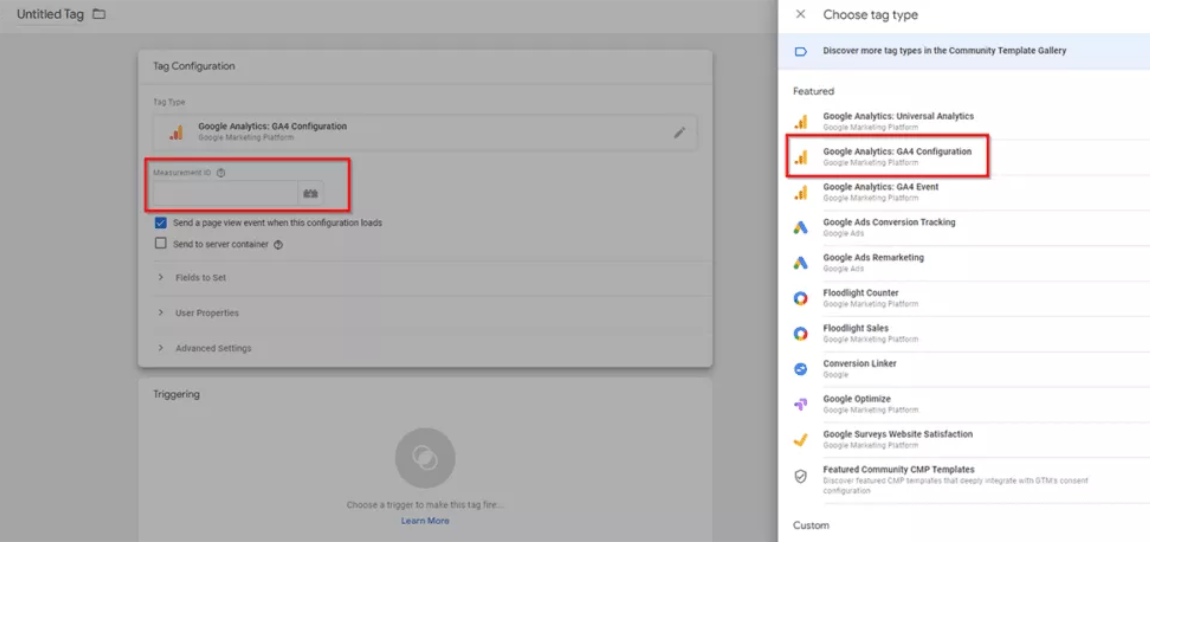Click the Floodlight Sales icon
The height and width of the screenshot is (625, 1200).
pos(800,333)
